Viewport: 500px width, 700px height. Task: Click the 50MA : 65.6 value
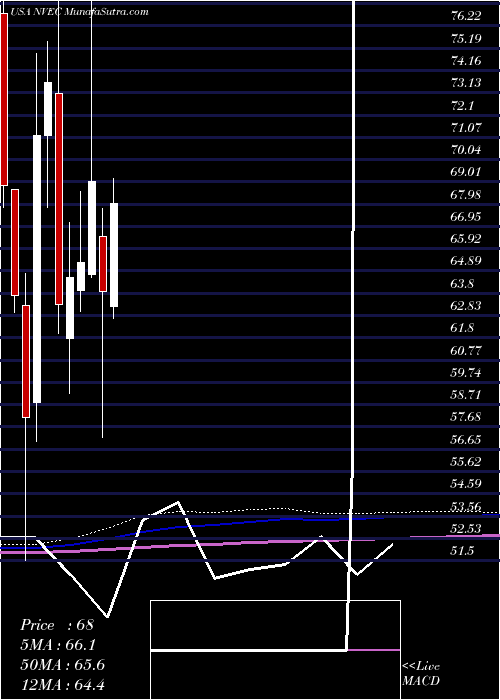pyautogui.click(x=62, y=665)
